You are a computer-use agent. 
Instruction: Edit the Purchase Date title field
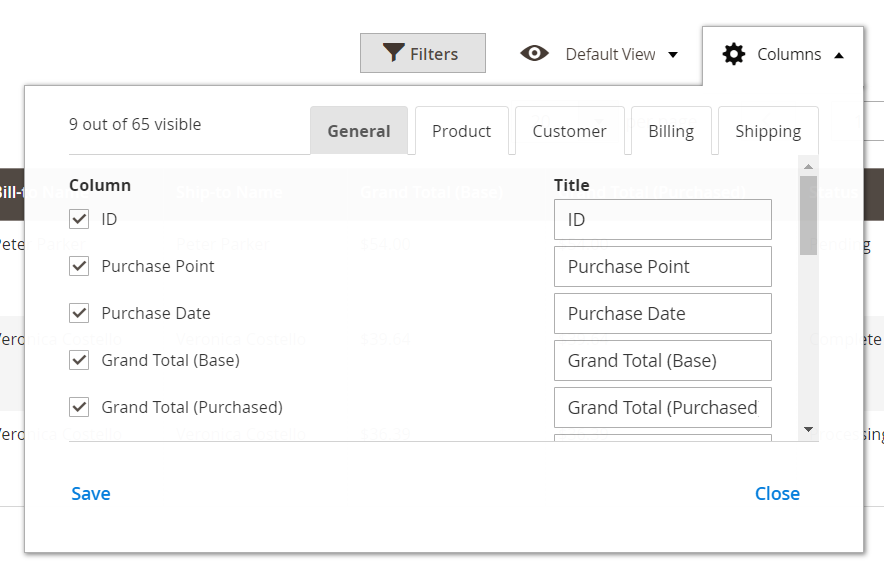coord(662,313)
